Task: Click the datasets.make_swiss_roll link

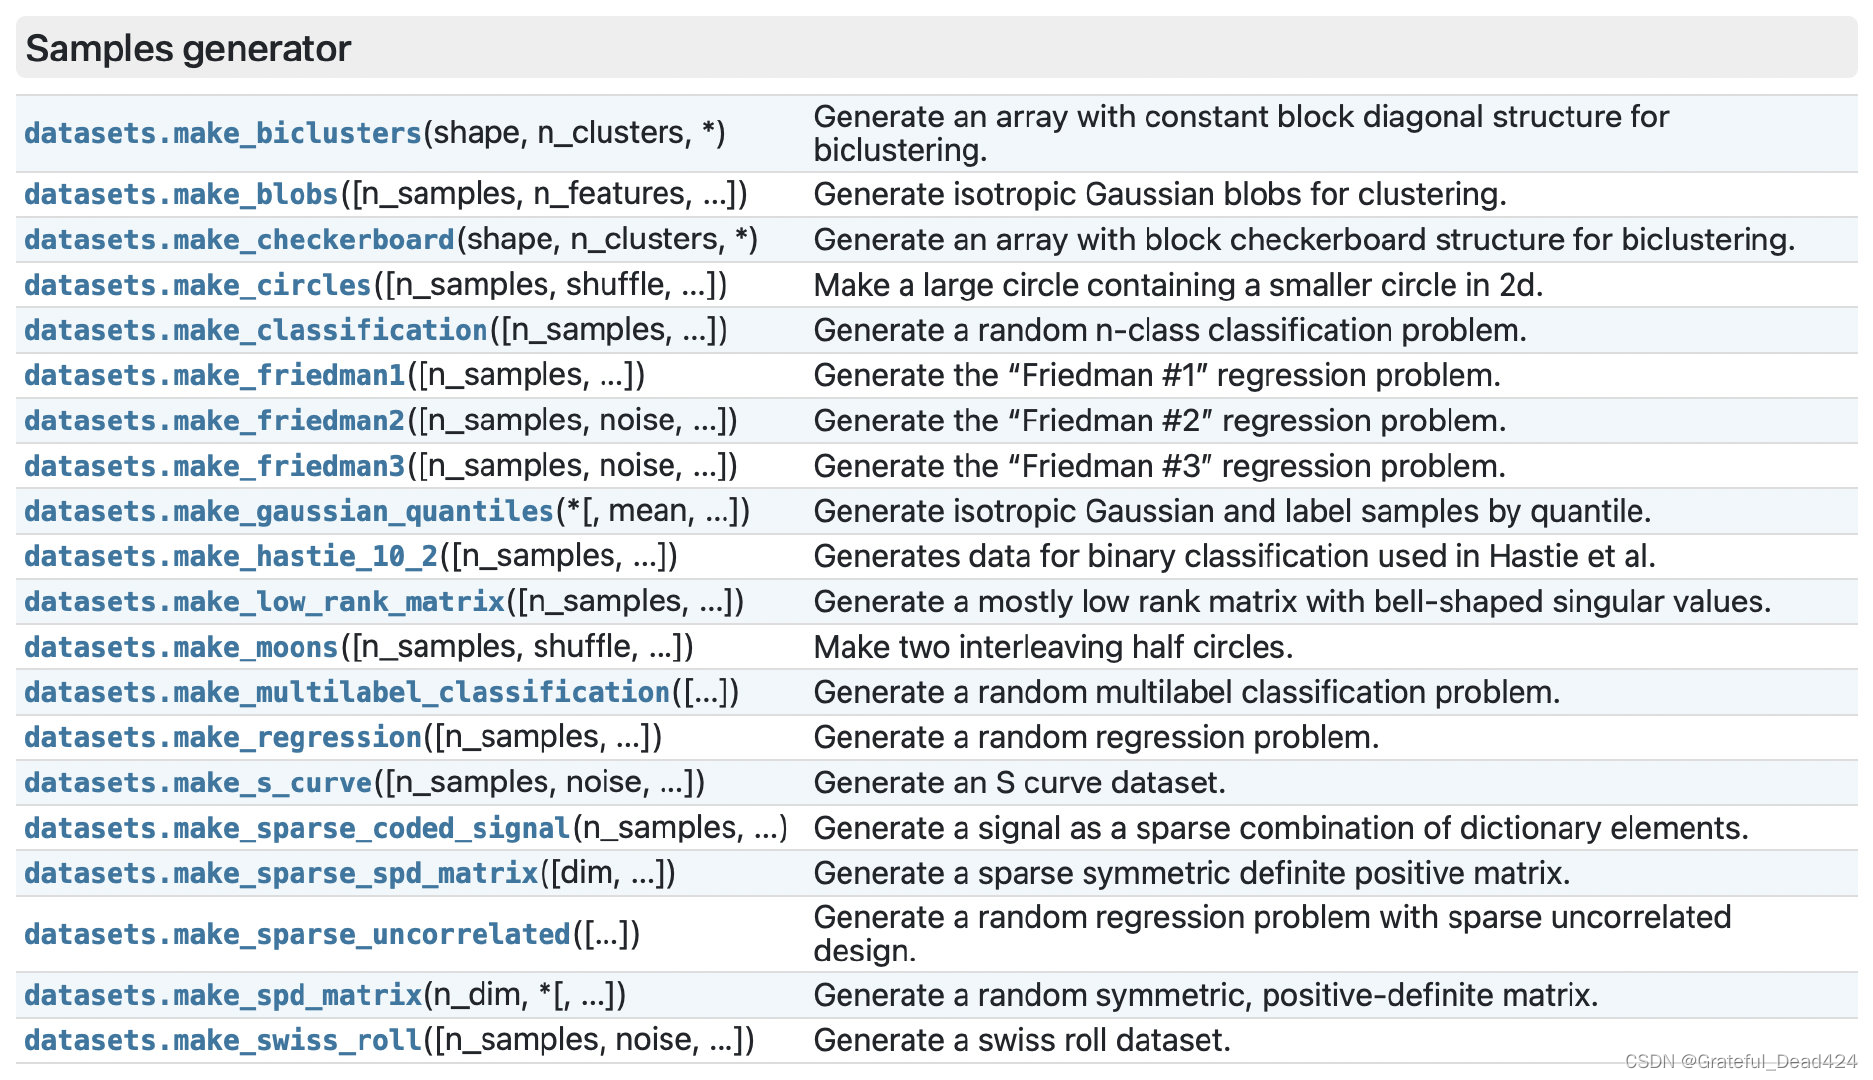Action: click(222, 1040)
